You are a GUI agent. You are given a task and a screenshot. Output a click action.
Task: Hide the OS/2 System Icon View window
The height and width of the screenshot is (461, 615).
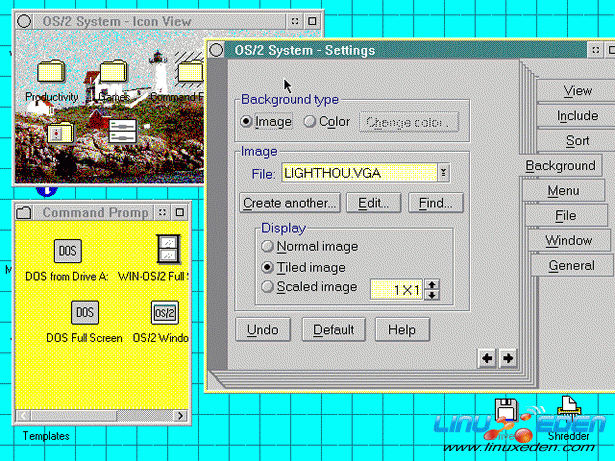click(295, 21)
